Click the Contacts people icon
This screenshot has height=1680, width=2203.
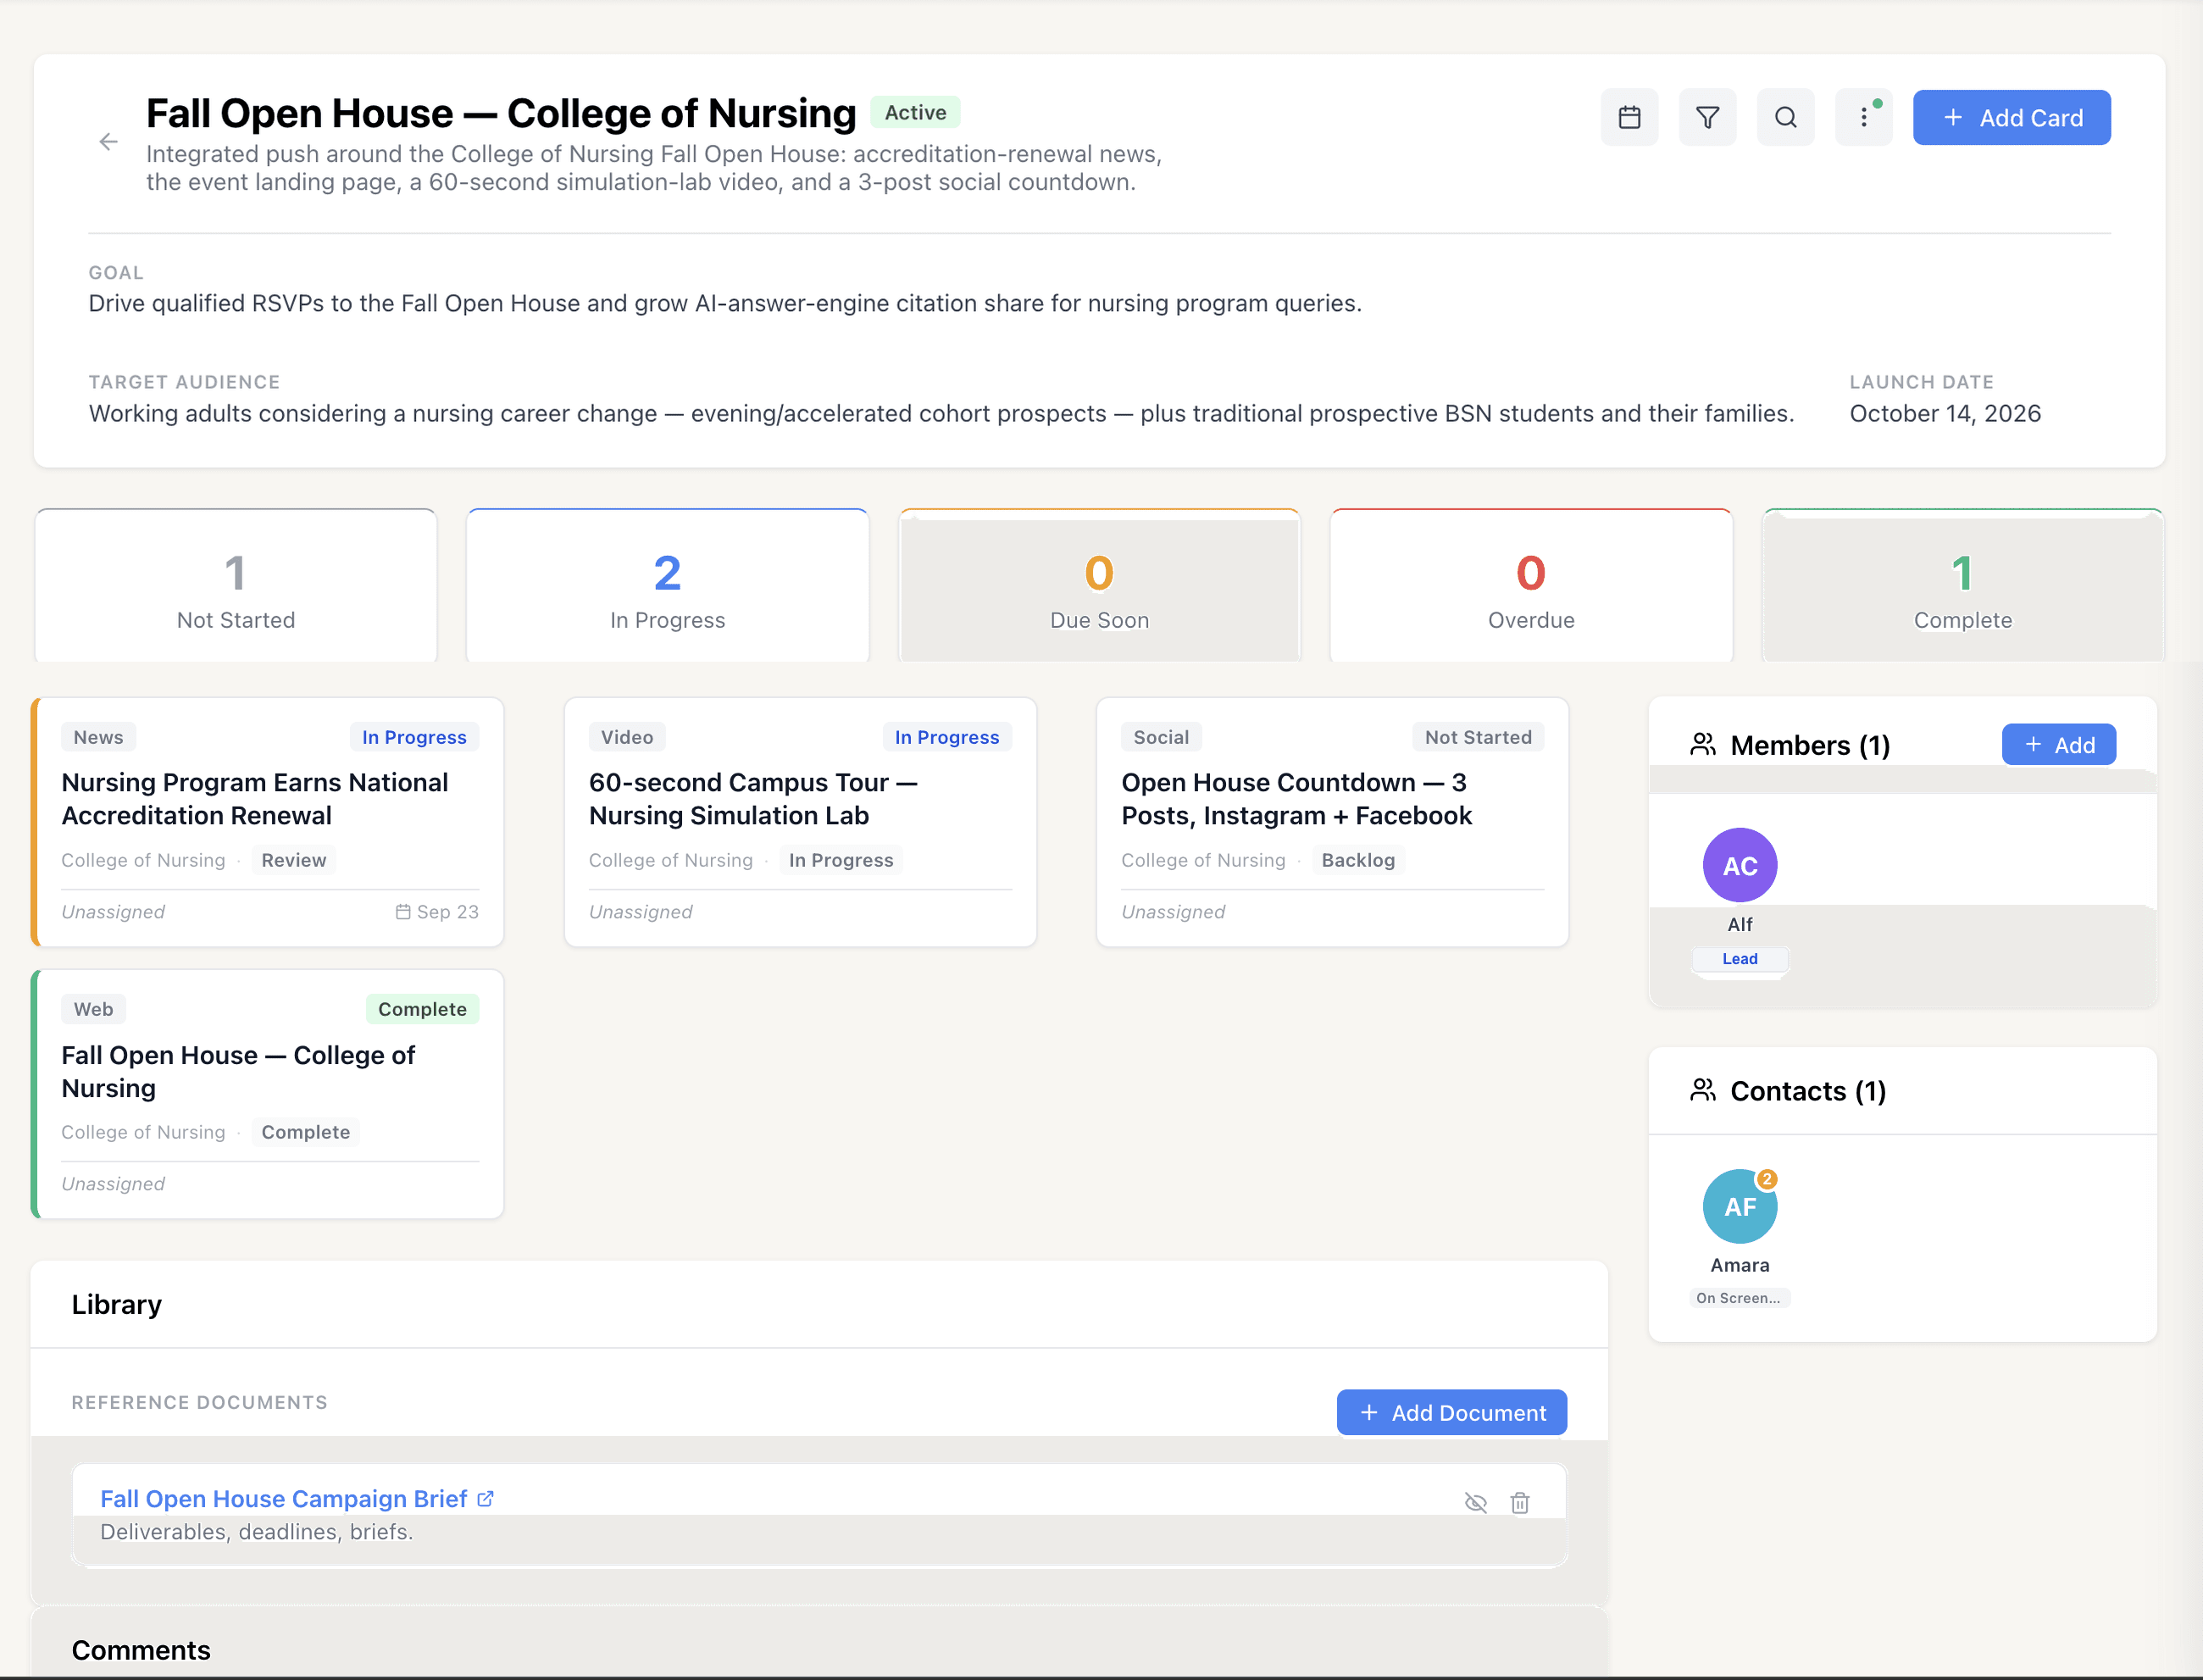click(1702, 1090)
